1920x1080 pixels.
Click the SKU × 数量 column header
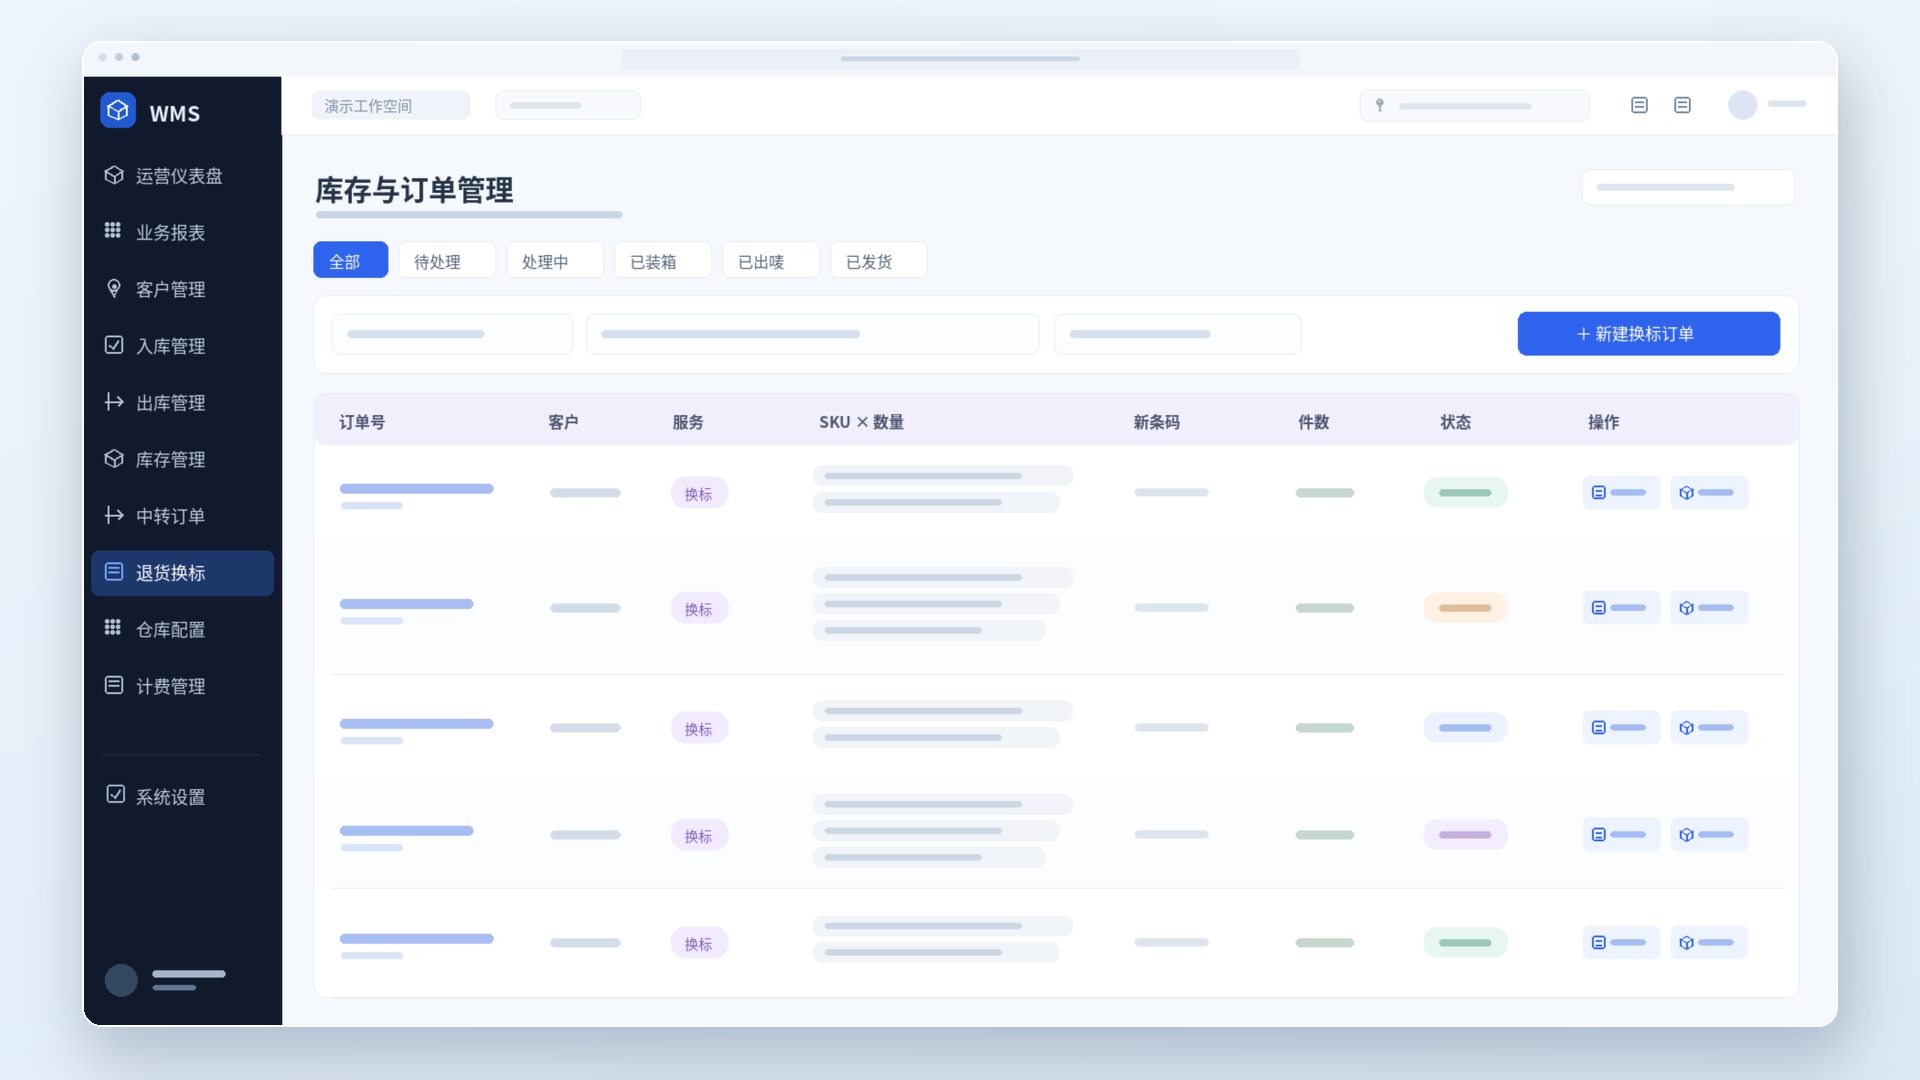click(x=861, y=422)
